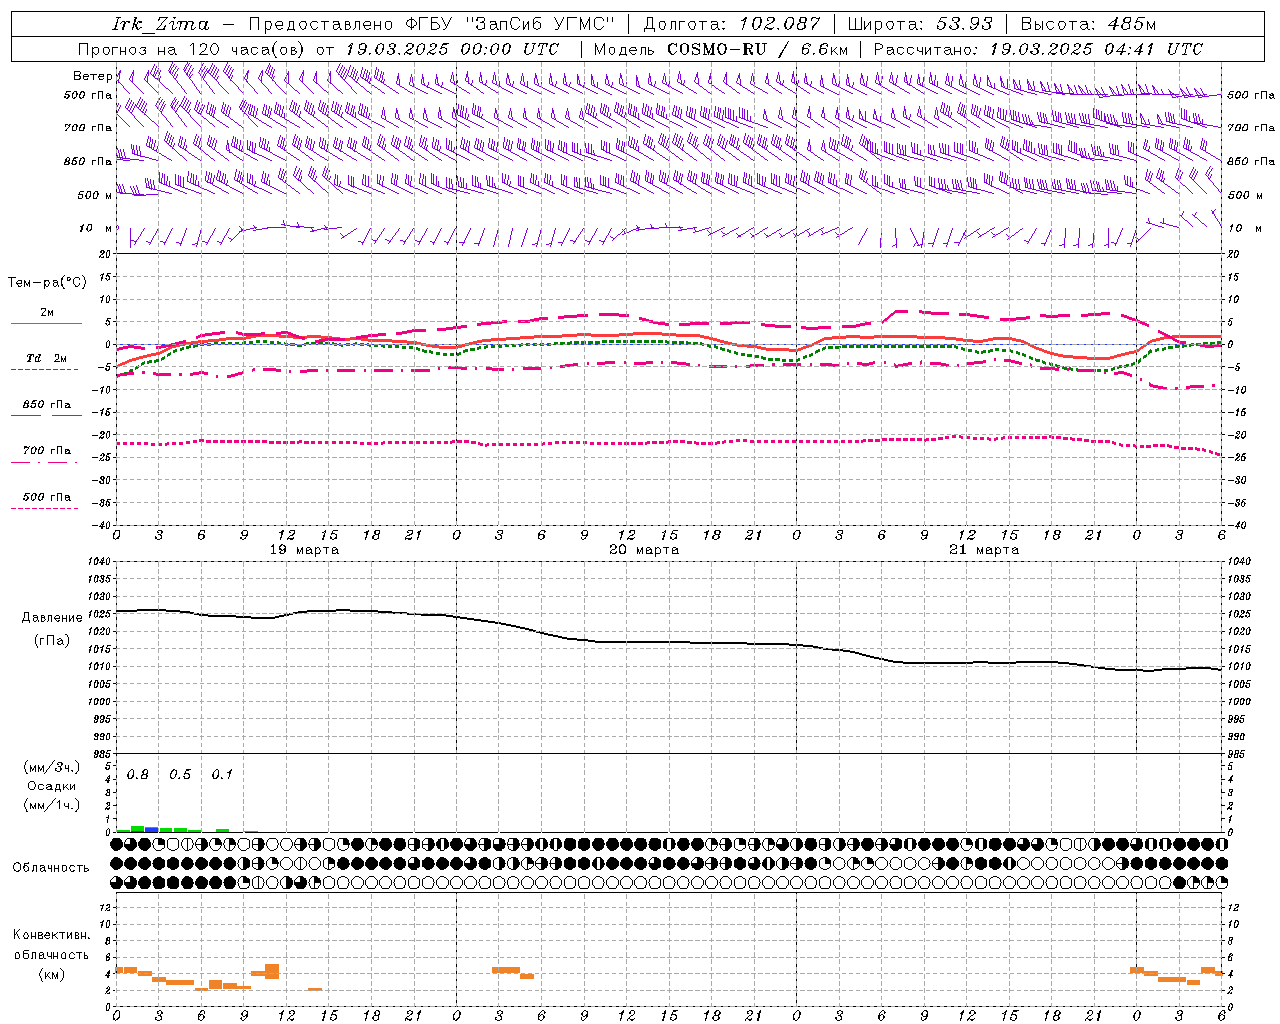Click the blue precipitation bar
The image size is (1280, 1024).
pyautogui.click(x=152, y=830)
